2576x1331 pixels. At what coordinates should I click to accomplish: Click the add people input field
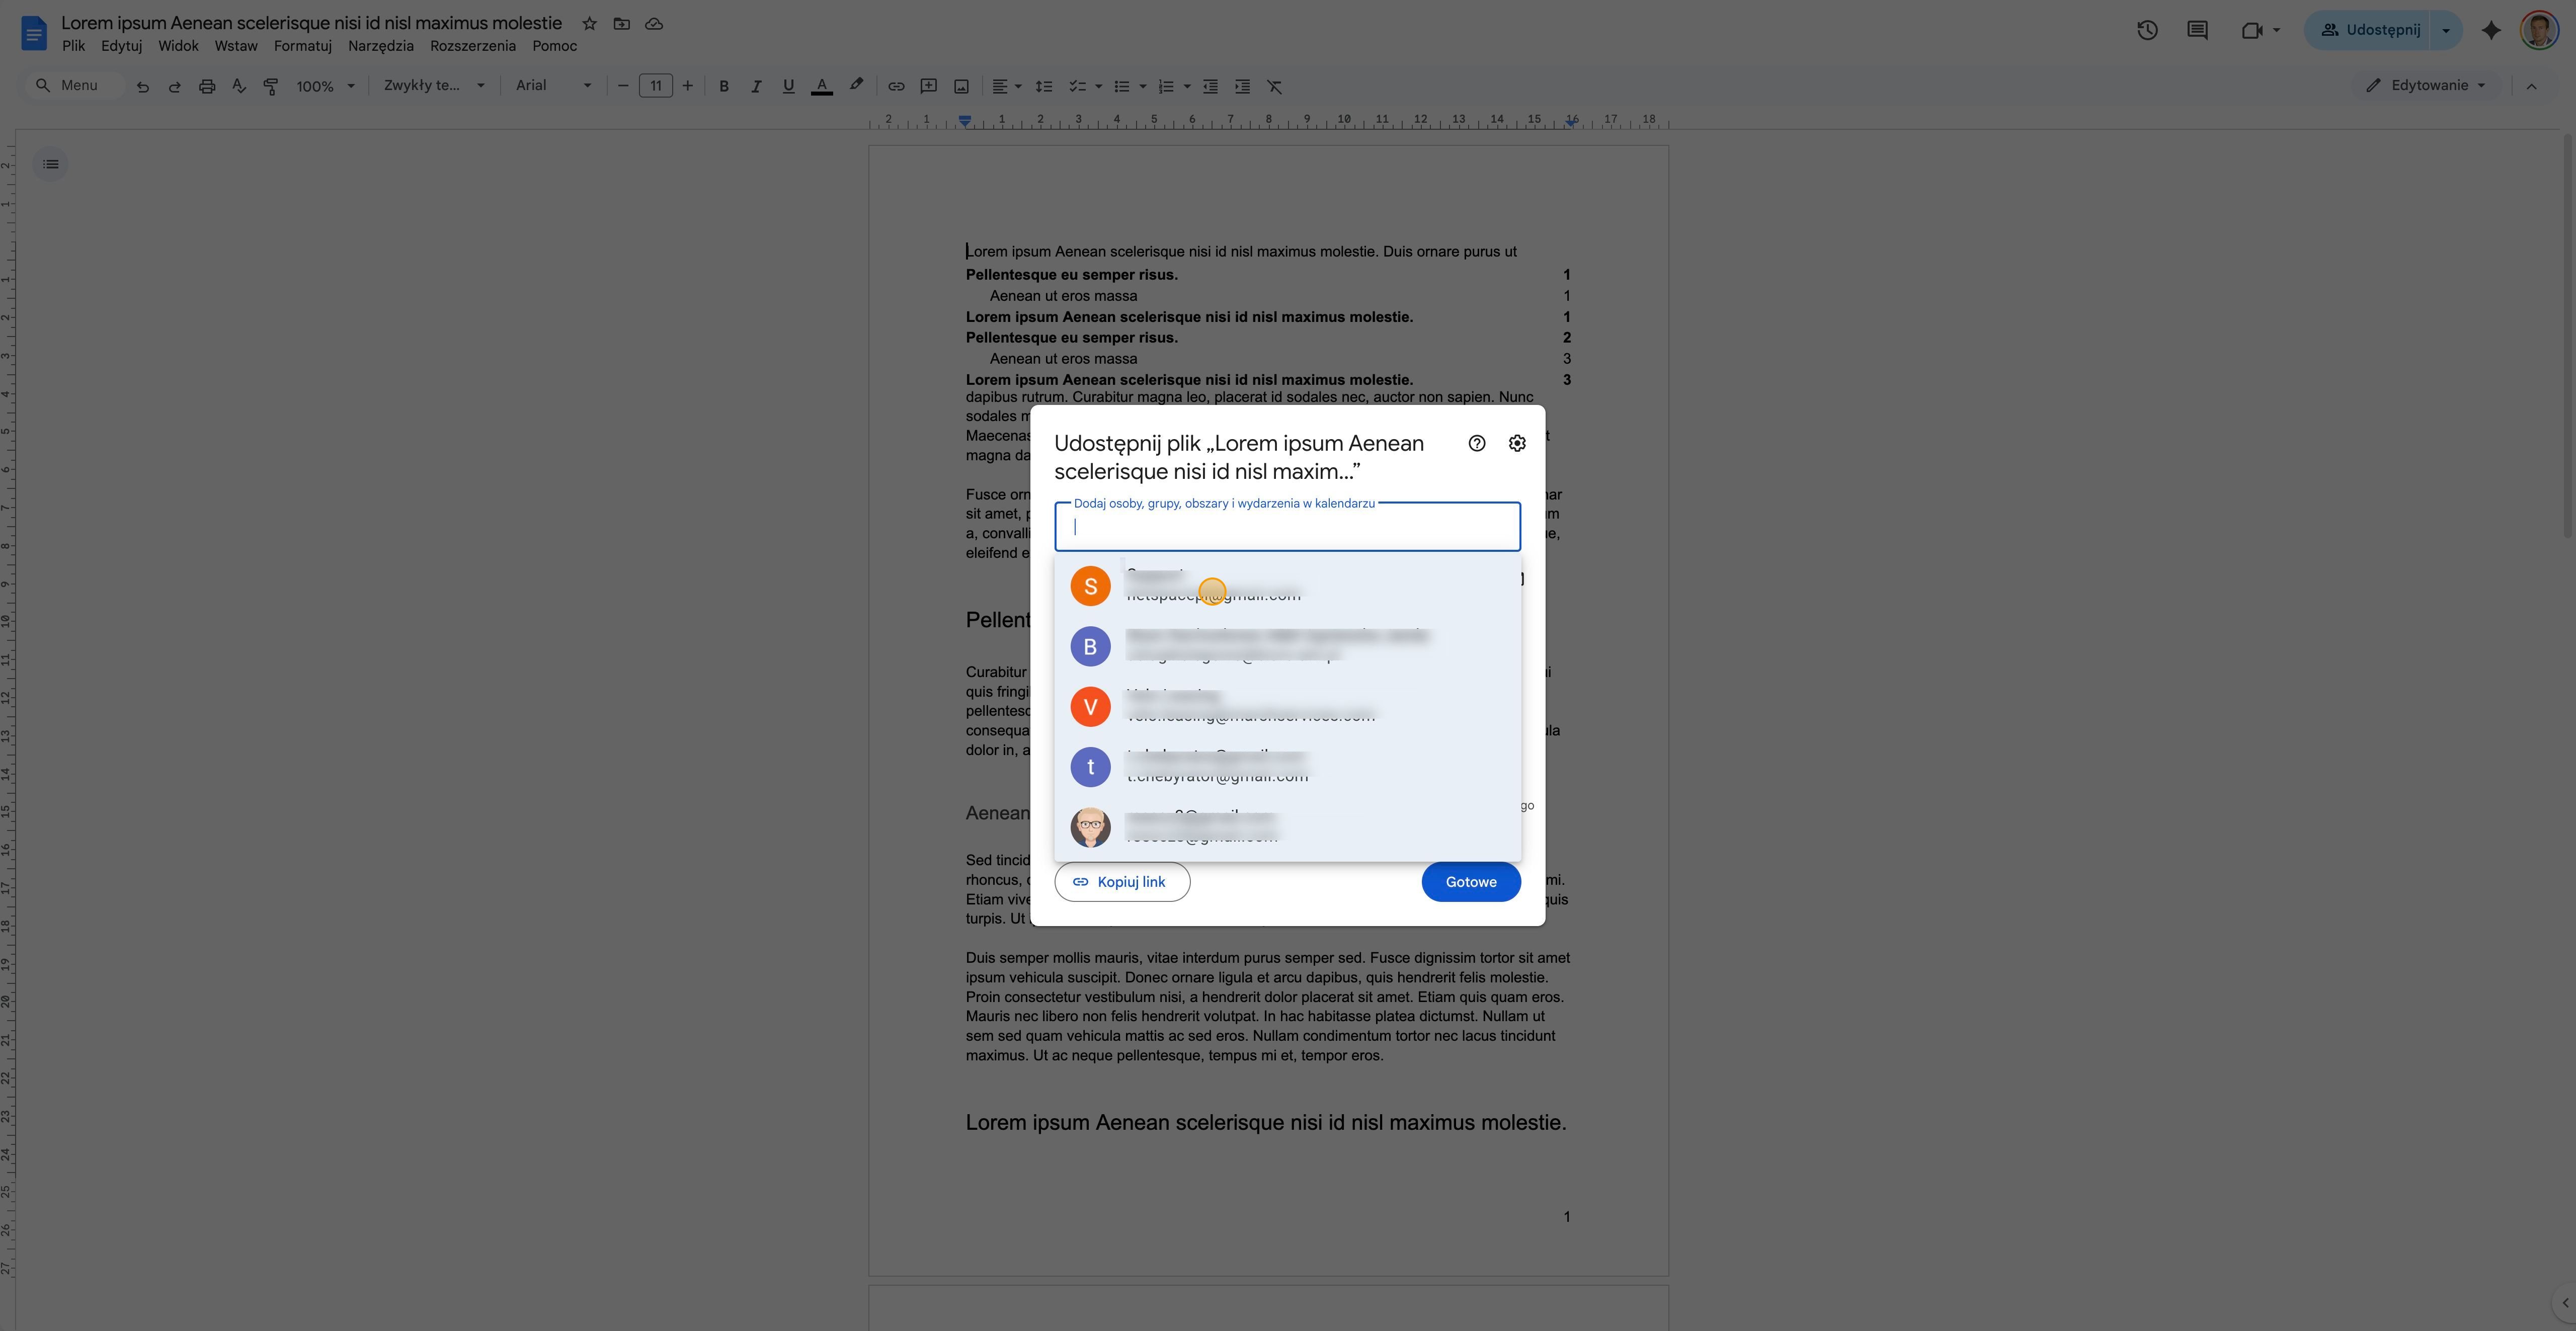coord(1287,527)
